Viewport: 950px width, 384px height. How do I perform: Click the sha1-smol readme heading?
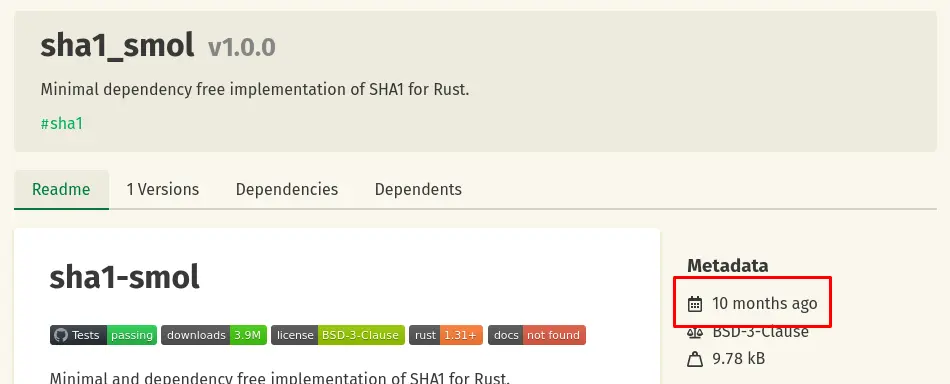pos(124,277)
